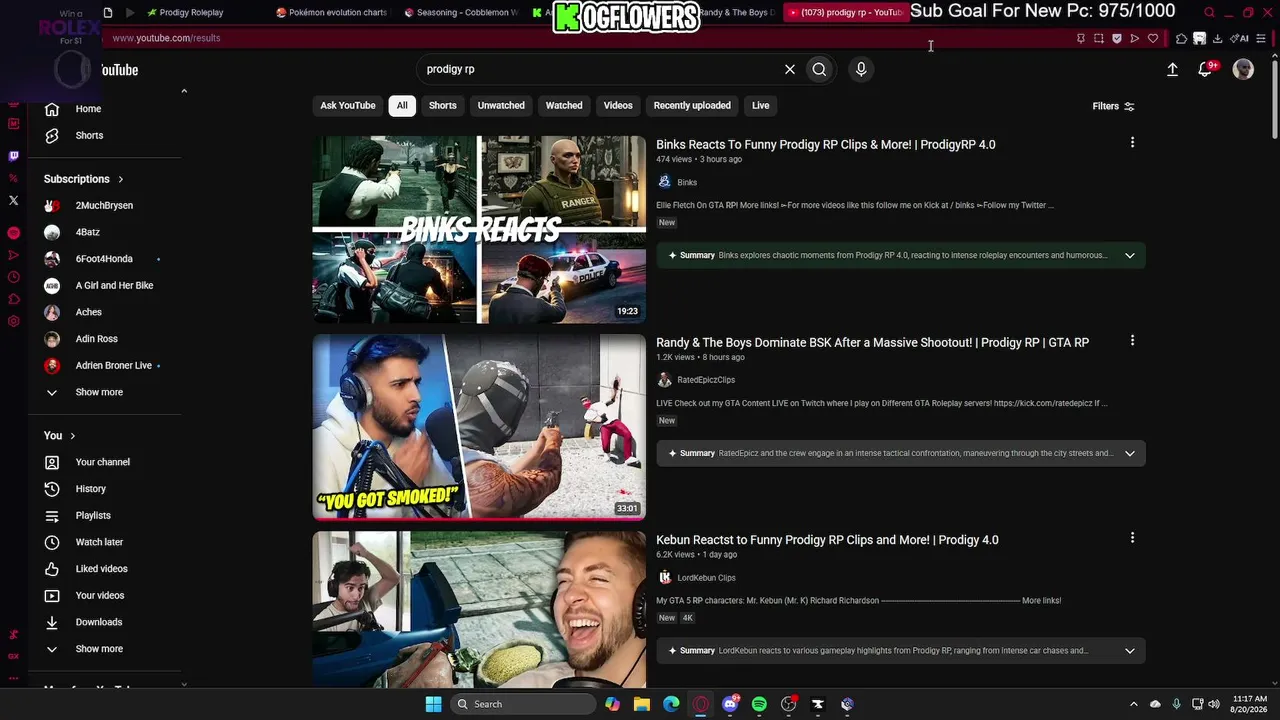Open browser downloads icon in the toolbar

tap(1217, 38)
